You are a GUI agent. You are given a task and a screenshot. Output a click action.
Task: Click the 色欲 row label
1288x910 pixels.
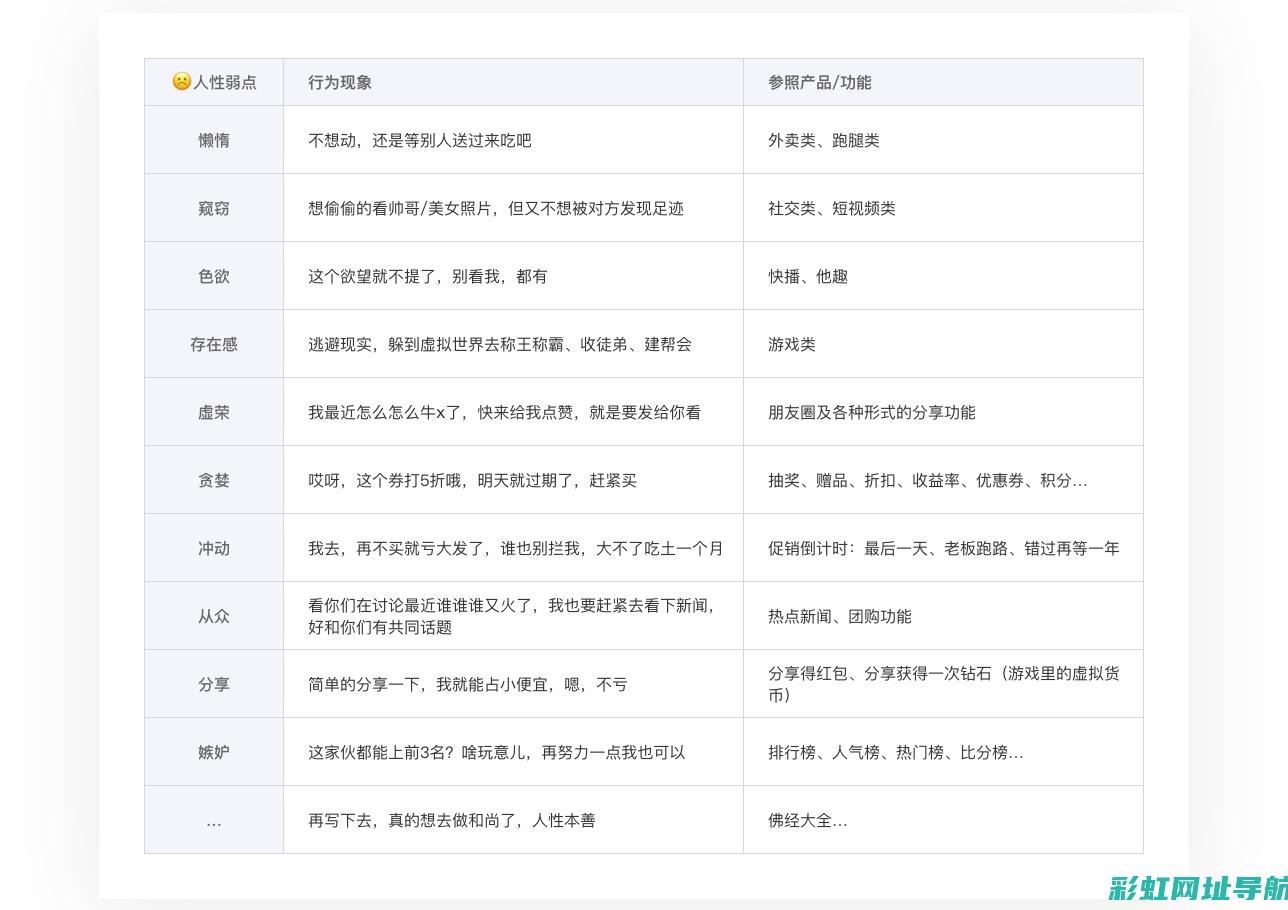click(214, 276)
